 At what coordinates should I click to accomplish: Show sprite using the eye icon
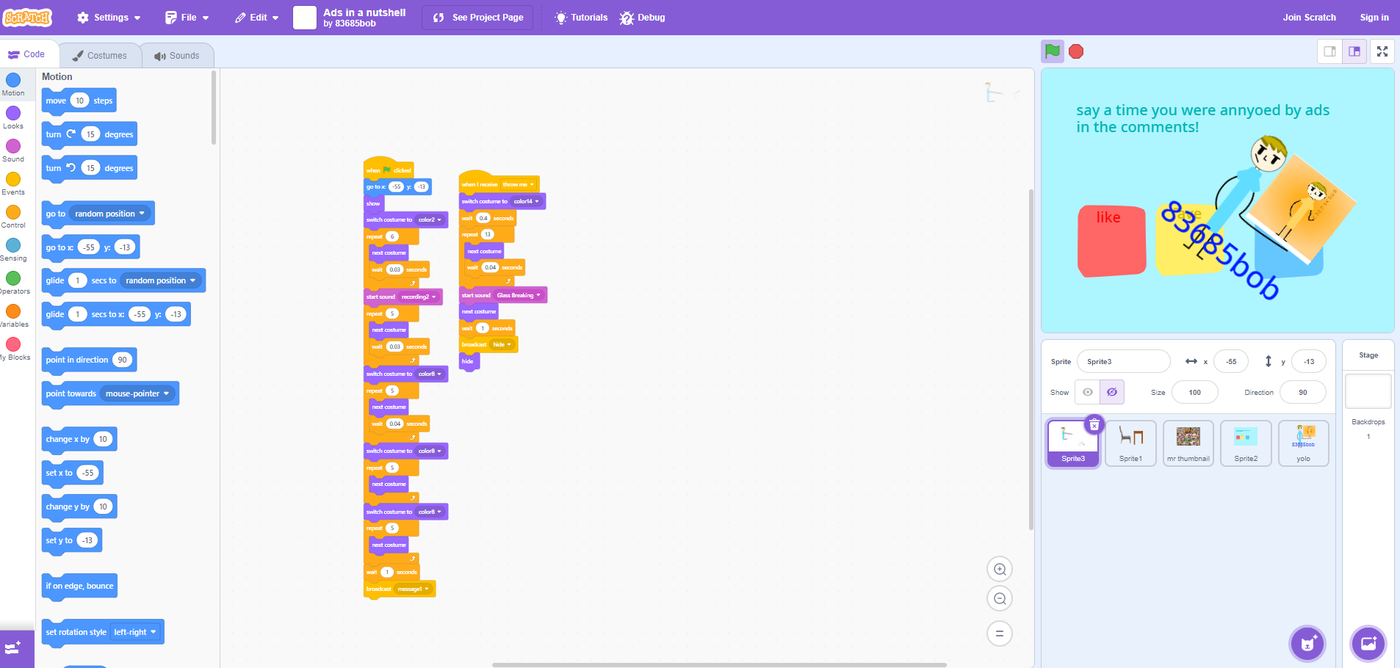(x=1088, y=392)
